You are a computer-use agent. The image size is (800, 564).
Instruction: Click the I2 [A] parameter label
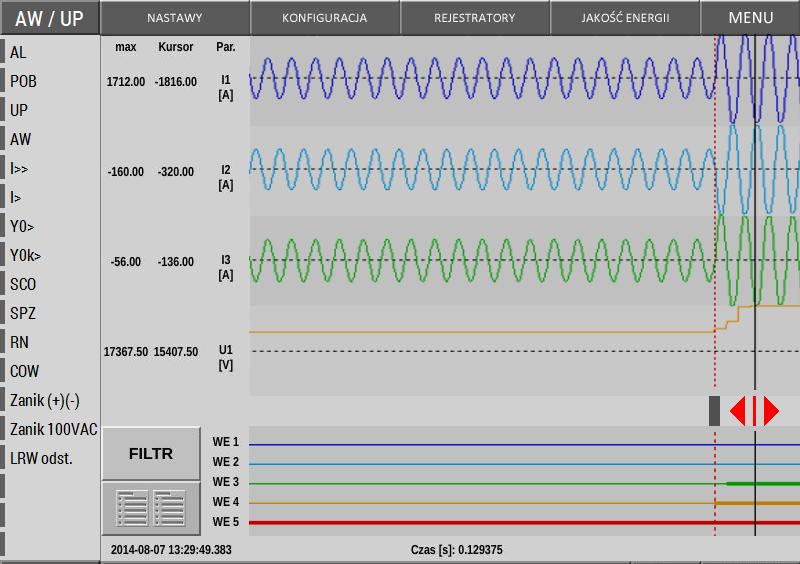pos(226,178)
